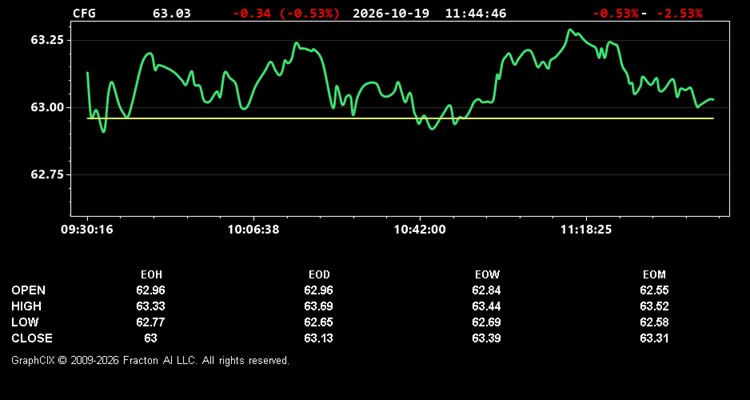Click the 63.25 y-axis label
Viewport: 750px width, 400px height.
point(47,40)
